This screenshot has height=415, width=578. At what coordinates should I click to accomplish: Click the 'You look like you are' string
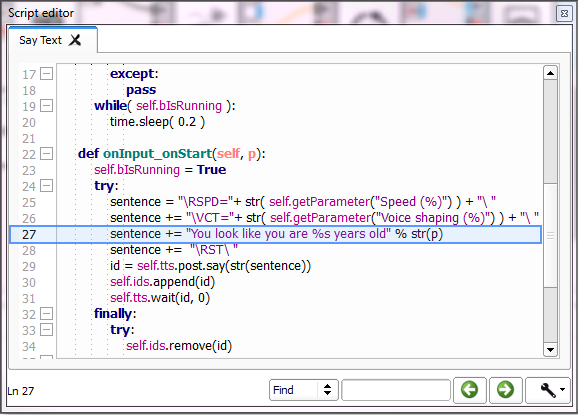pos(288,234)
